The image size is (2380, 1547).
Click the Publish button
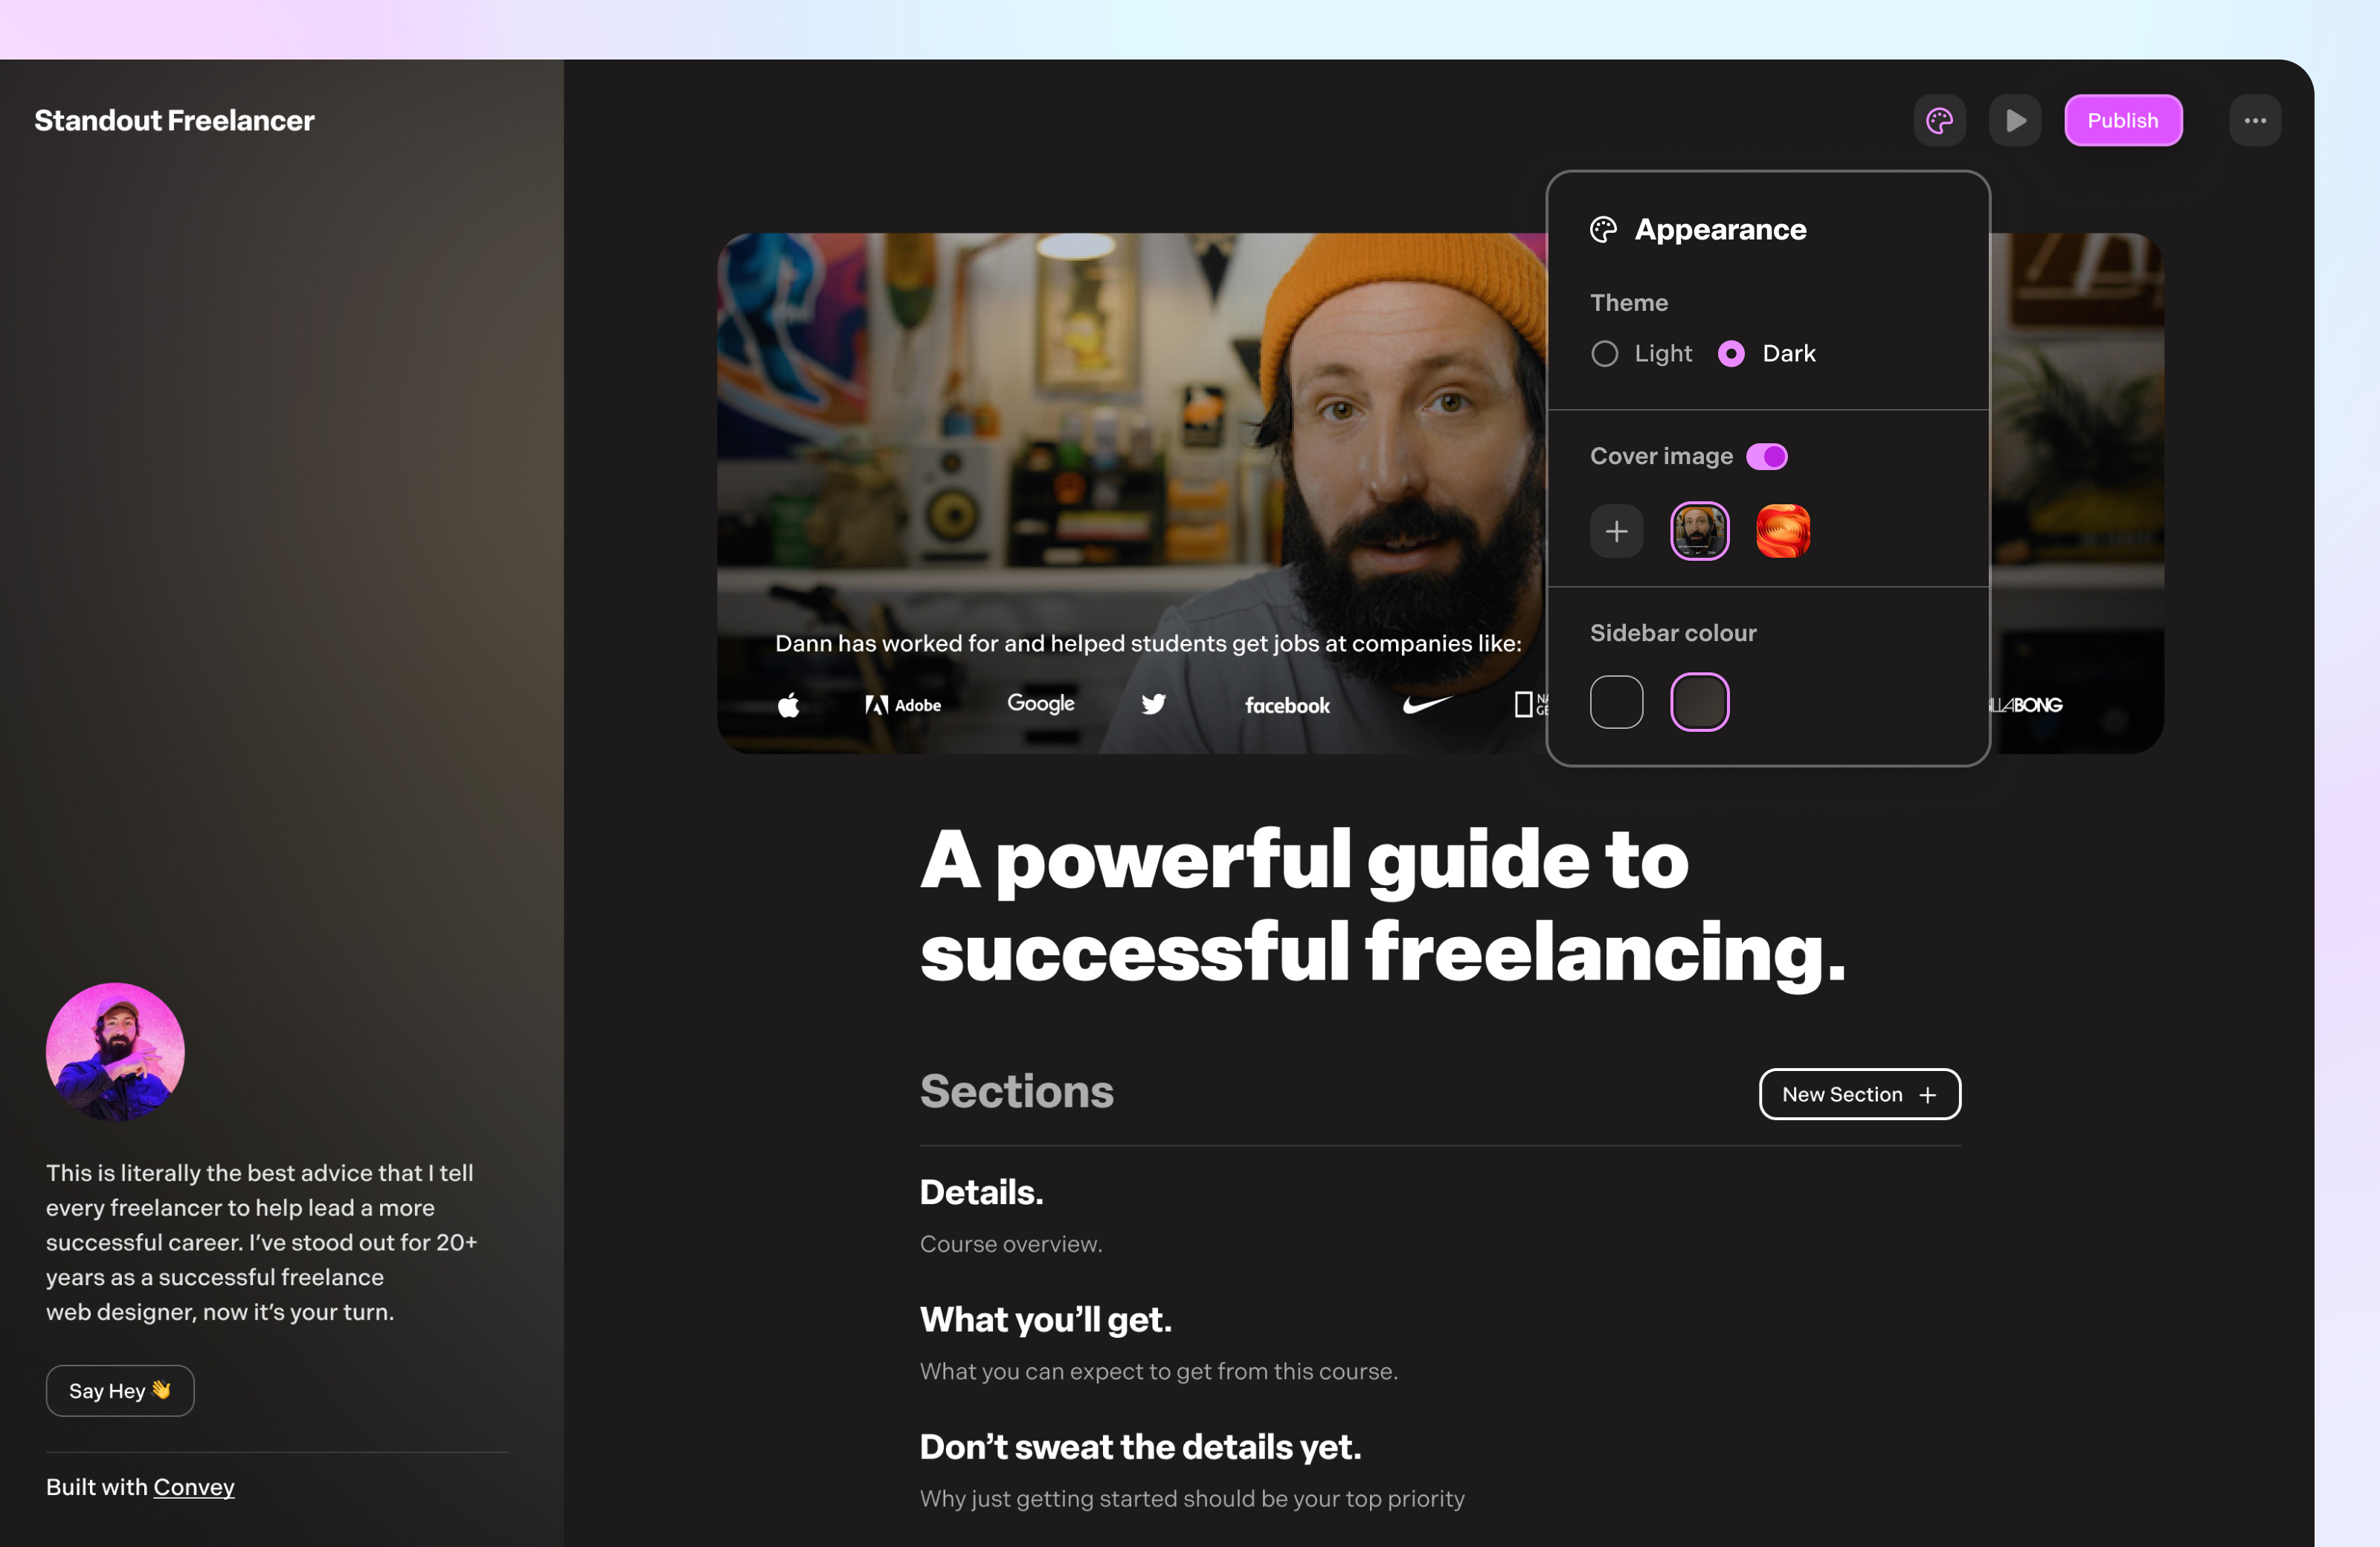click(x=2122, y=121)
